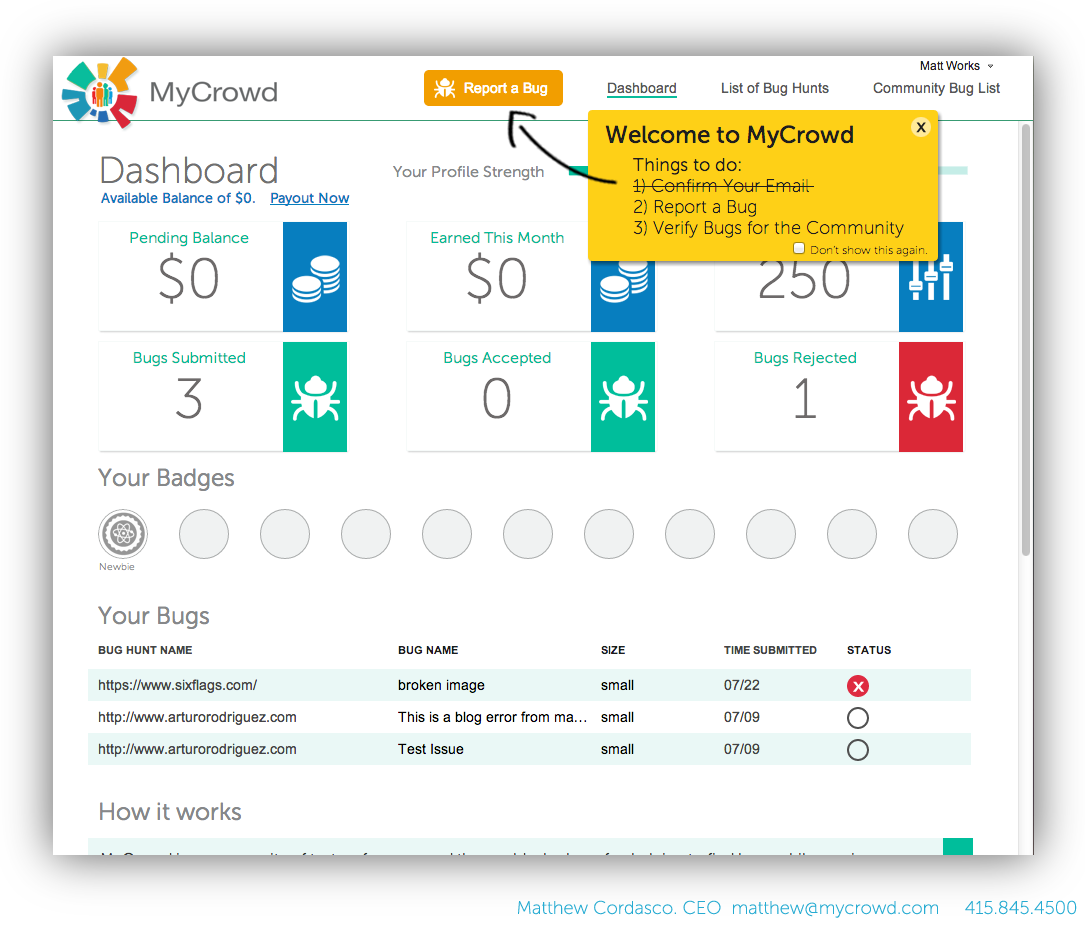
Task: Click the status circle for the blog error bug
Action: pos(858,717)
